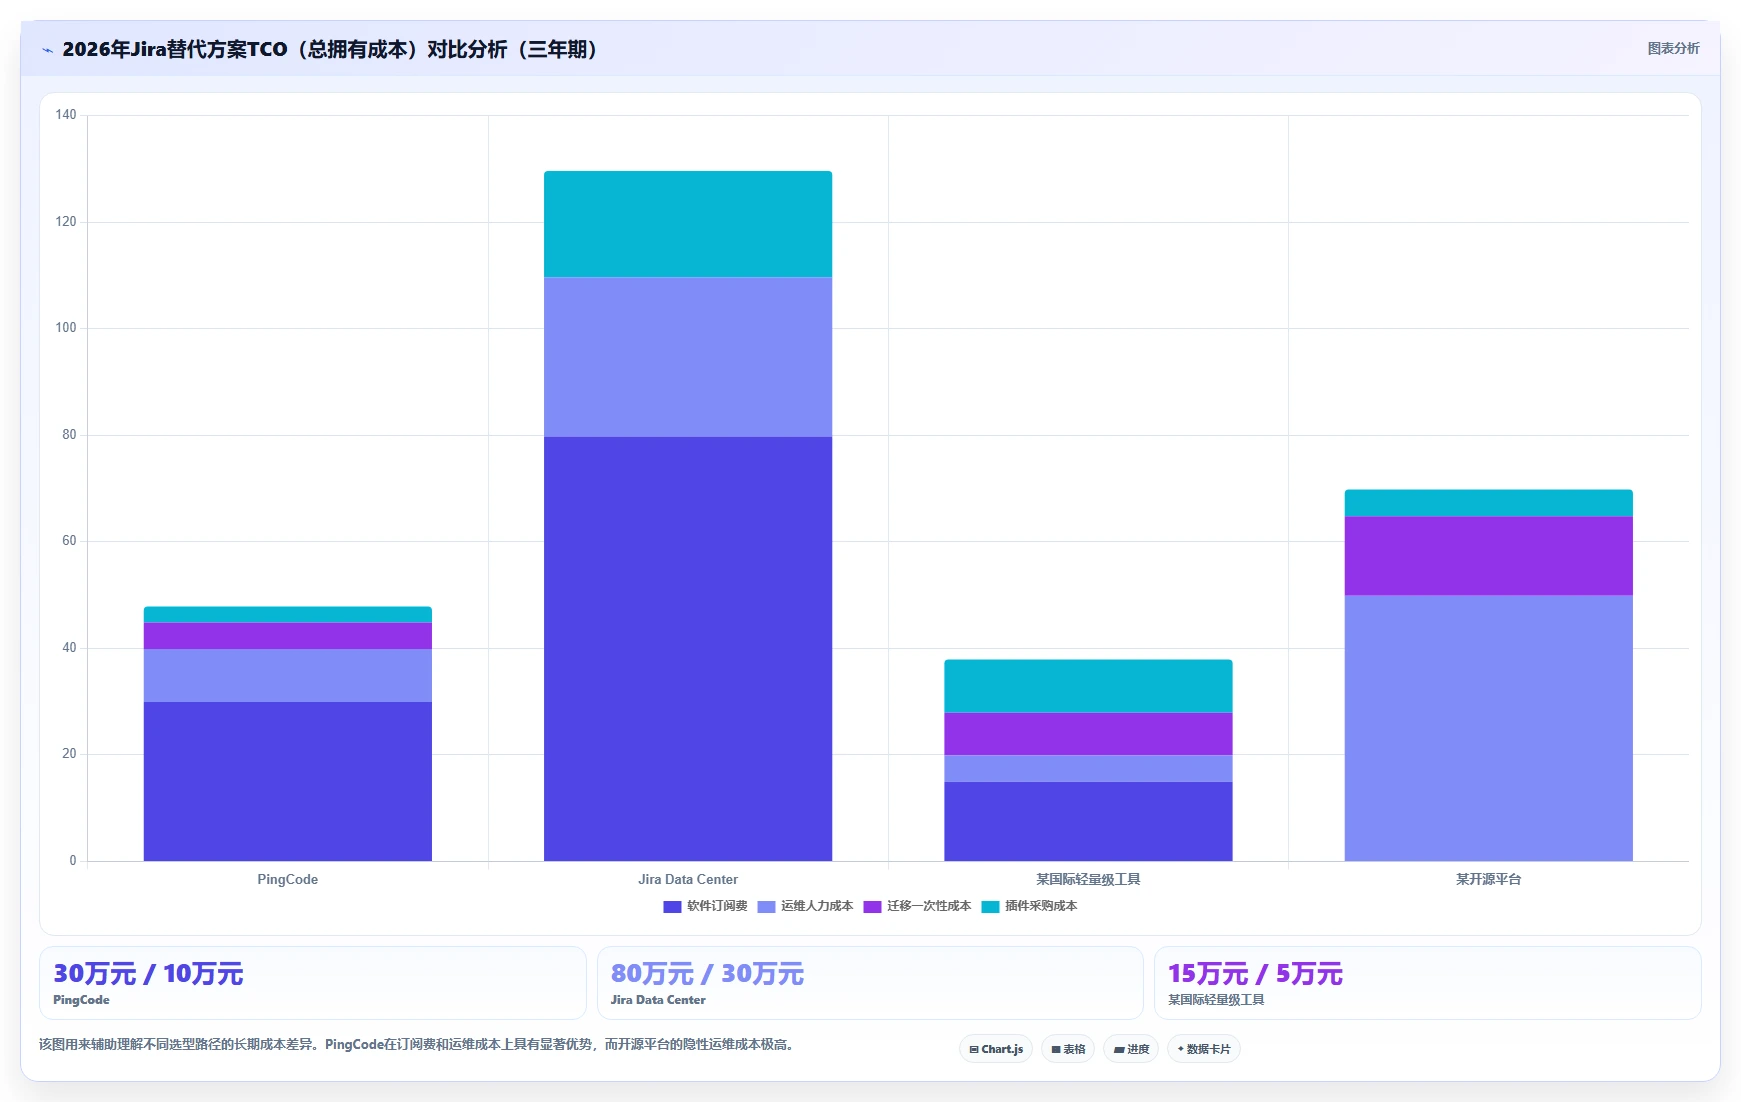
Task: Open the Jira Data Center 80万元 card
Action: point(870,983)
